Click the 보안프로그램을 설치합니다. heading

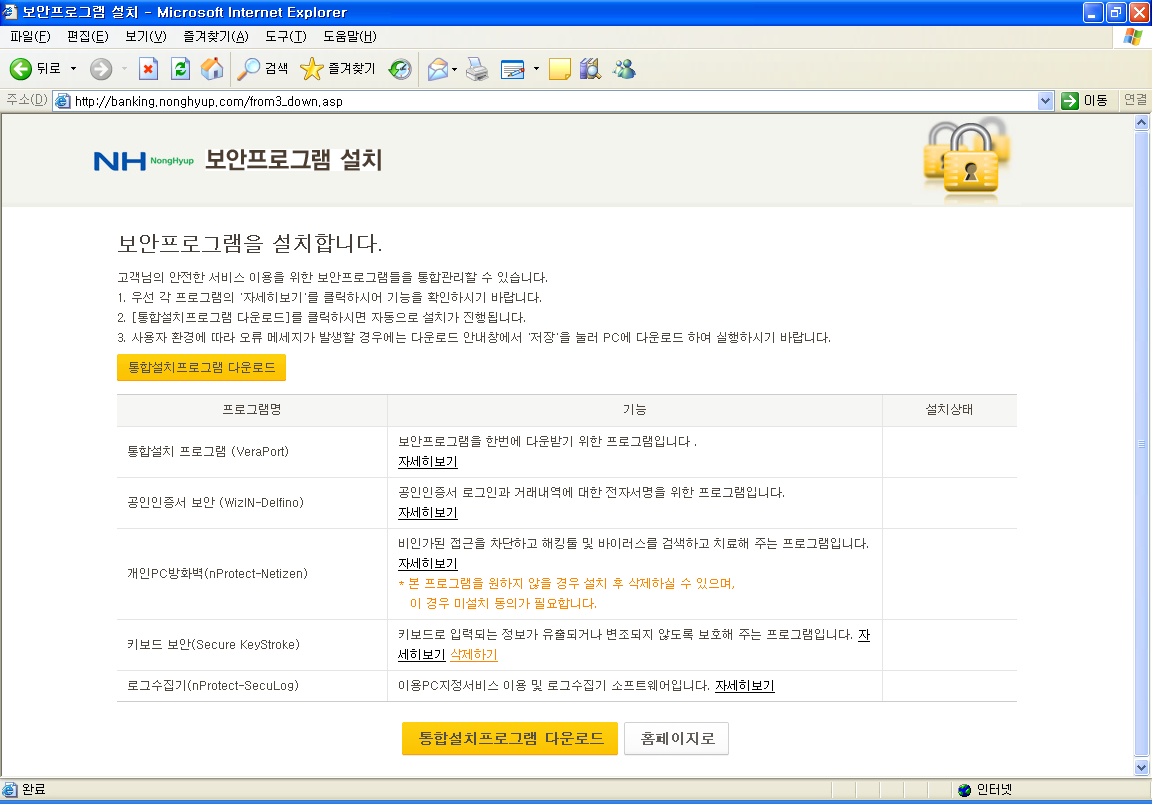coord(250,243)
